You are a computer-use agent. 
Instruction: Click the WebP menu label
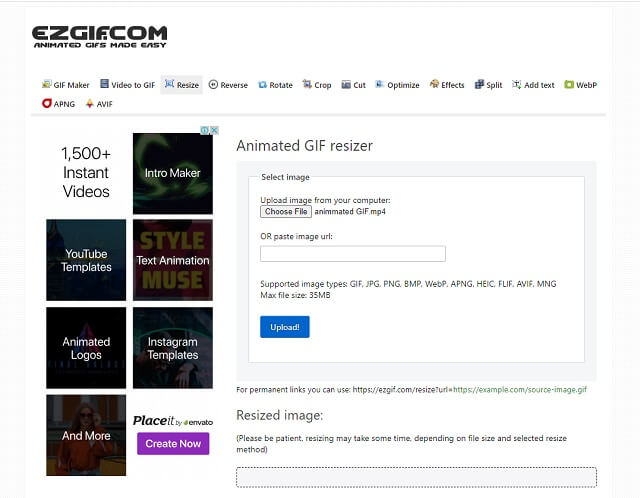586,85
